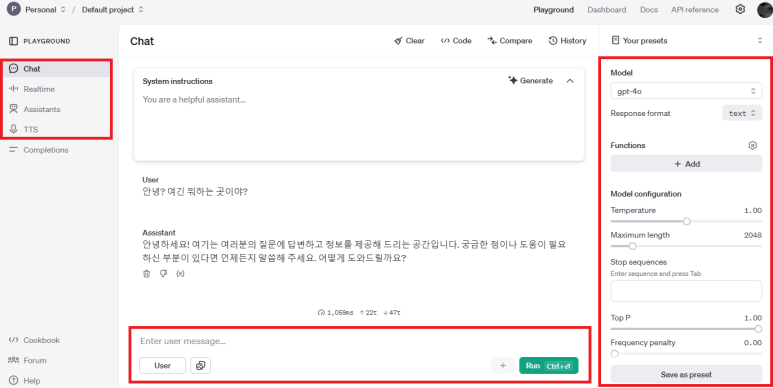Collapse the System instructions panel
The image size is (773, 388).
coord(570,80)
